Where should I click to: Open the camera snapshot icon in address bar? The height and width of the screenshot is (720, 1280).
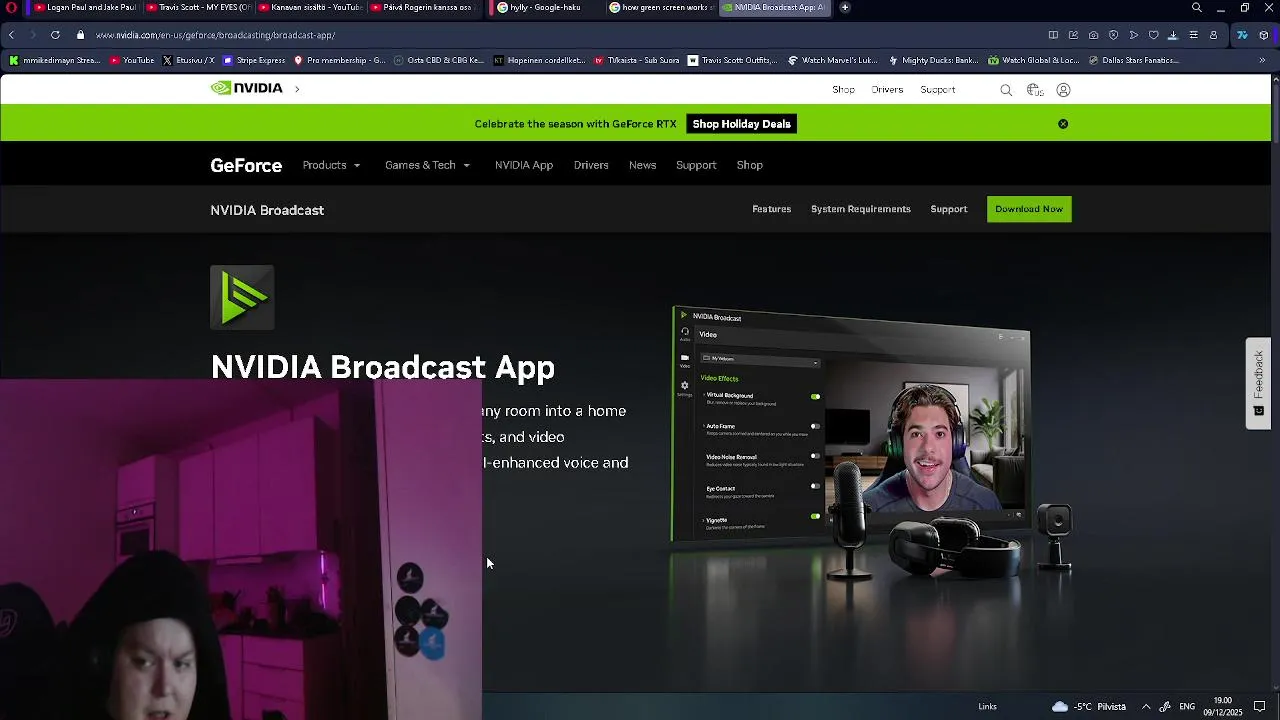(x=1093, y=35)
